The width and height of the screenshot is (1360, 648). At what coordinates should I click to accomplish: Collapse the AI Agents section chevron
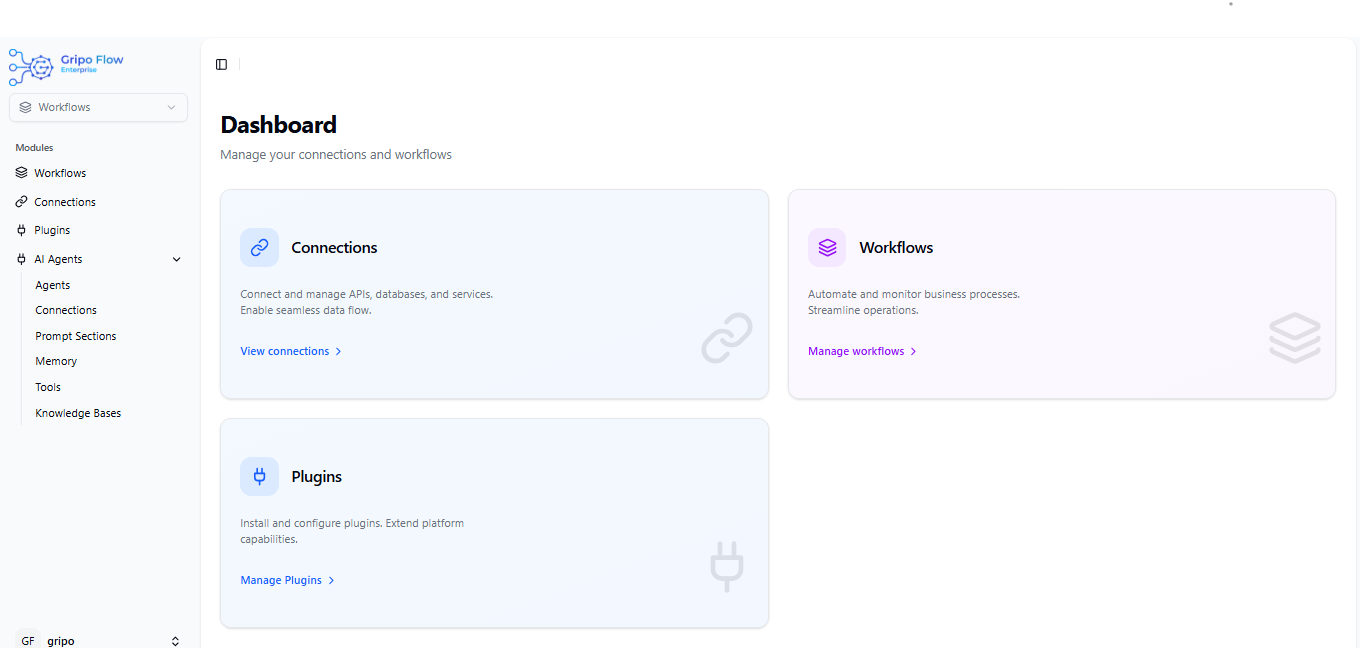click(177, 260)
